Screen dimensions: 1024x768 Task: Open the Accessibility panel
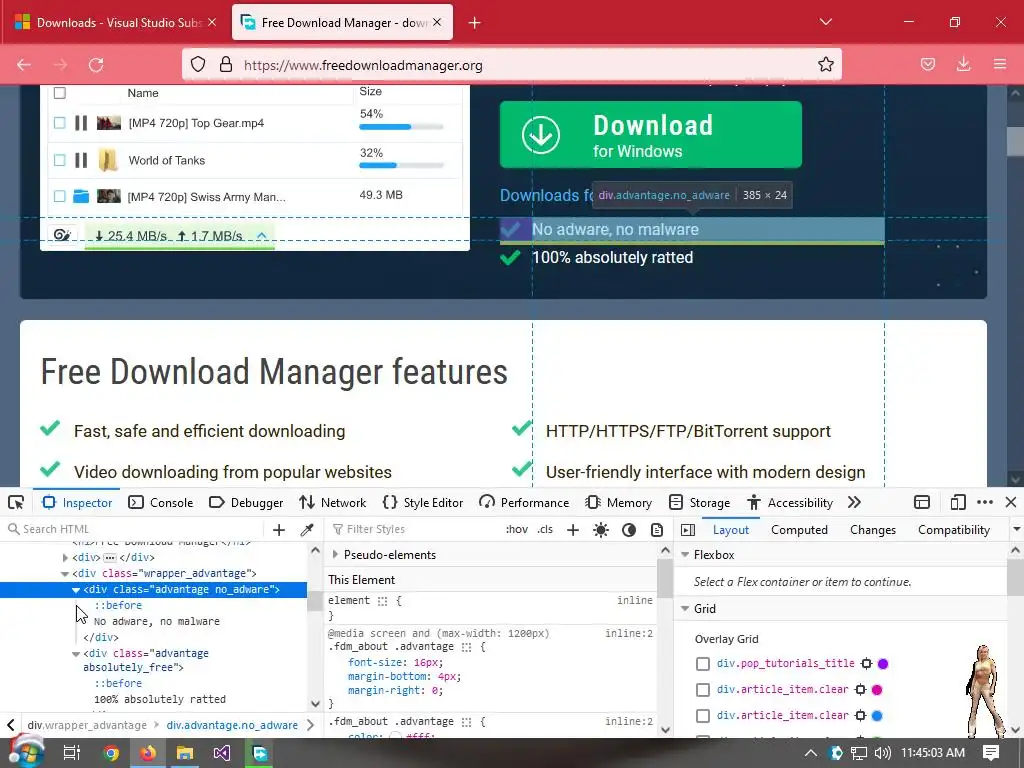click(790, 502)
